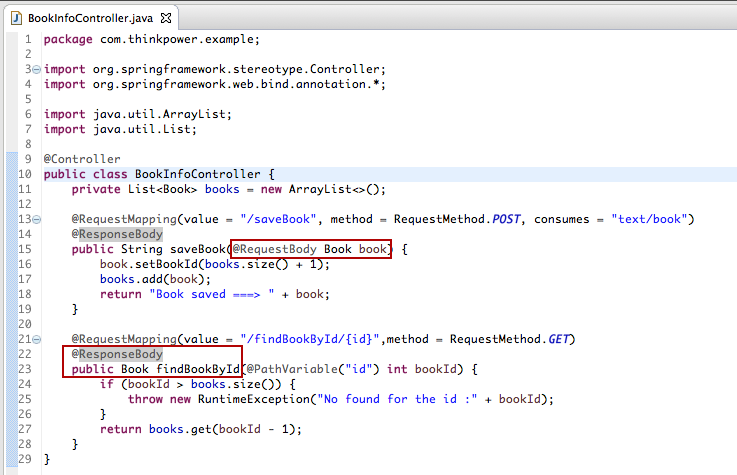Collapse the saveBook method at line 13
737x475 pixels.
(36, 219)
